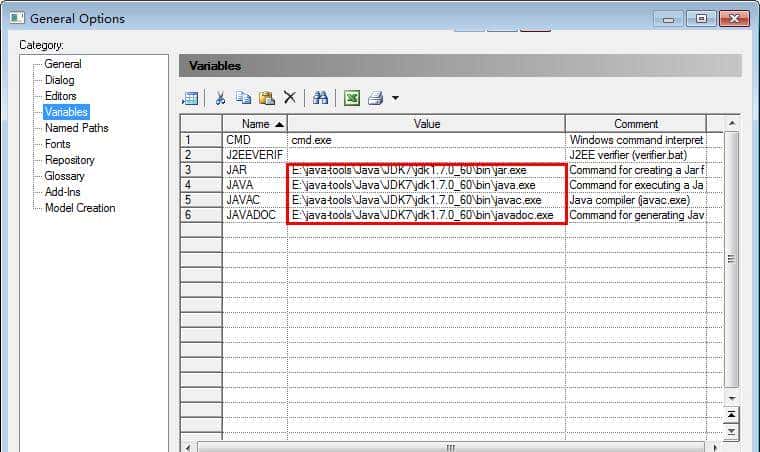Click the javadoc.exe path value cell

pyautogui.click(x=427, y=215)
